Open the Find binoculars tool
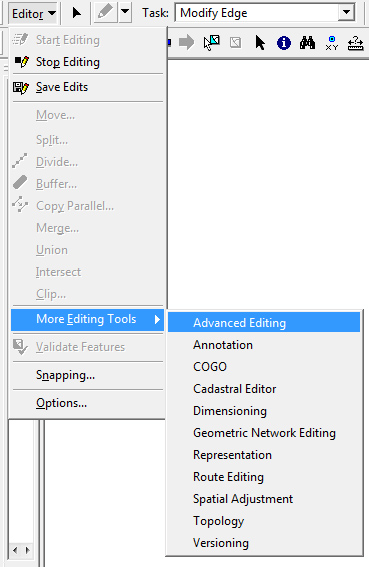 click(308, 43)
